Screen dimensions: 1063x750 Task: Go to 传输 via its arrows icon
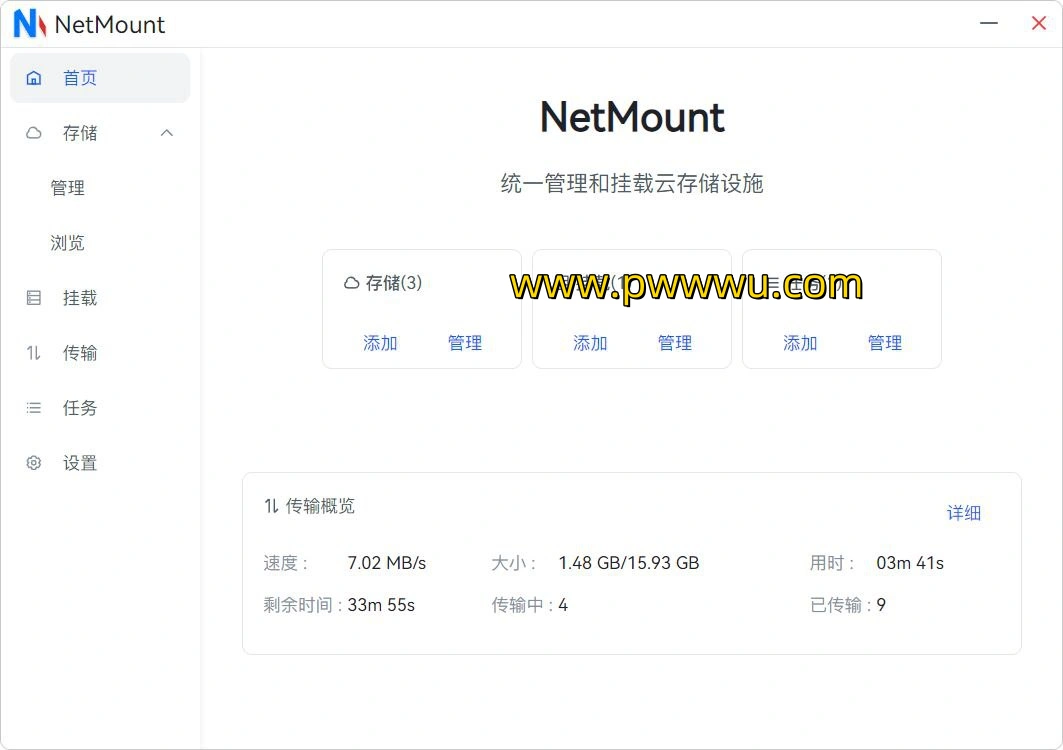(34, 353)
